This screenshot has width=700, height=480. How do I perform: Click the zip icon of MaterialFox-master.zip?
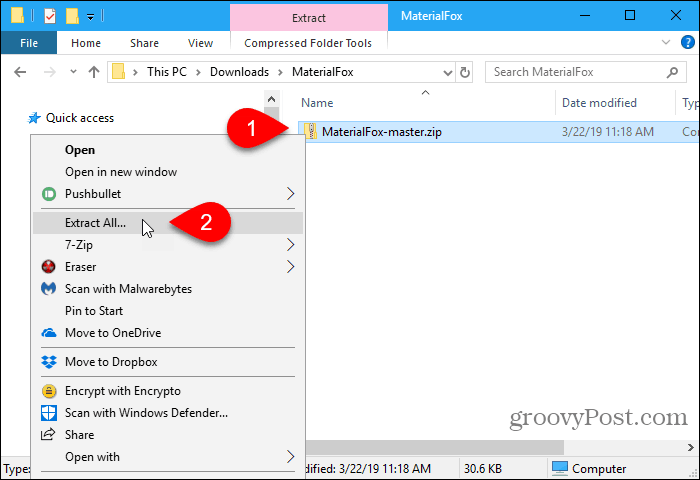click(310, 132)
